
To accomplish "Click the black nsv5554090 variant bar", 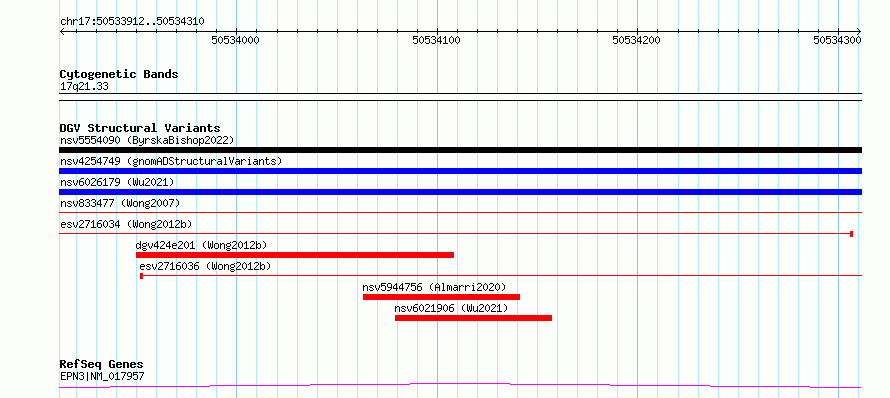I will (460, 150).
